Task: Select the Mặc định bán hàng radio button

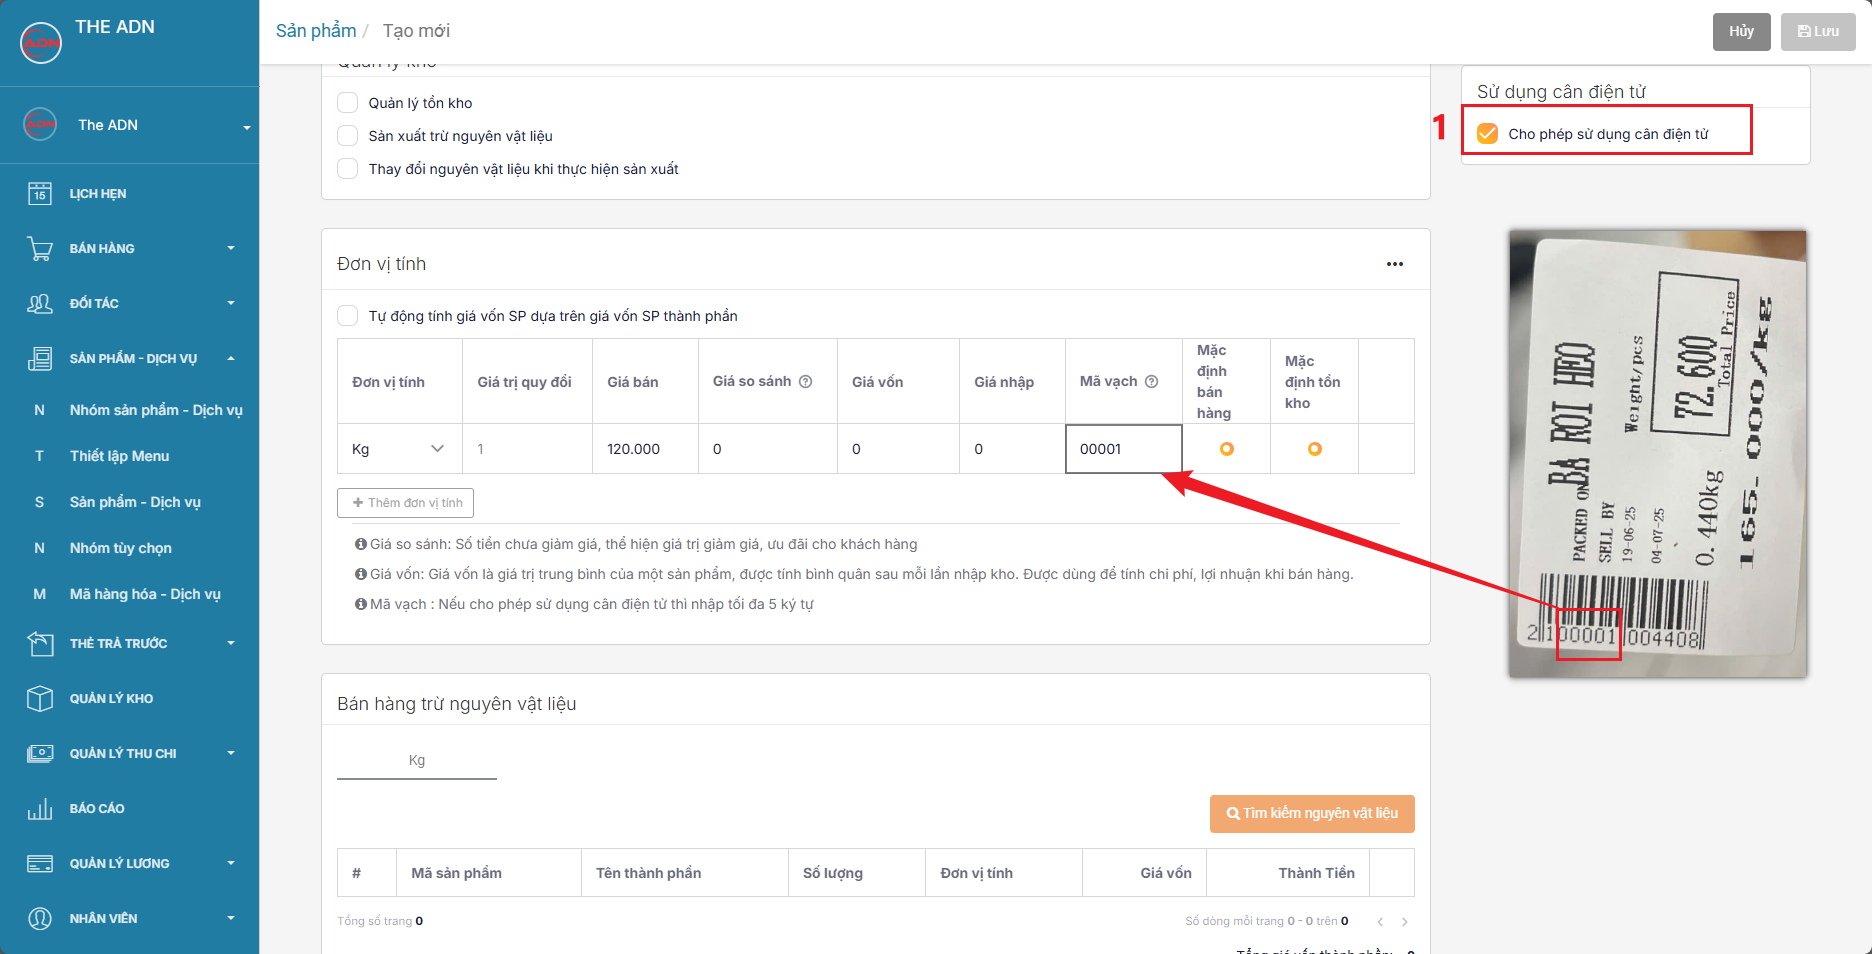Action: [1226, 449]
